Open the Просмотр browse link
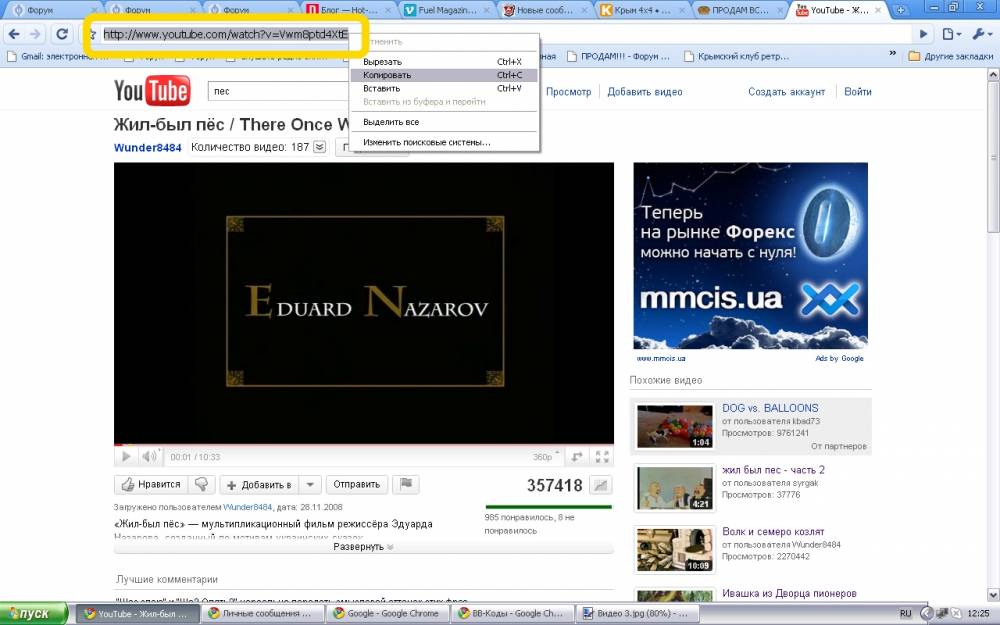Image resolution: width=1000 pixels, height=625 pixels. 568,92
